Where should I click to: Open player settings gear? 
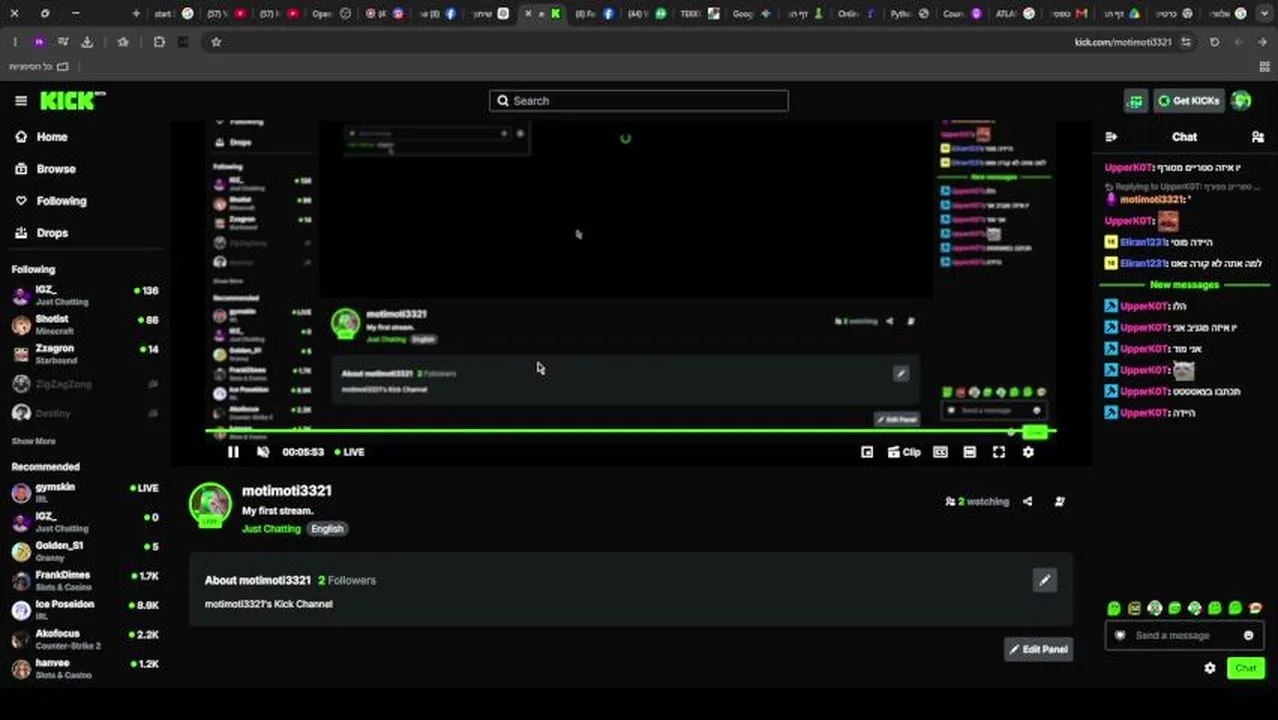pos(1028,452)
